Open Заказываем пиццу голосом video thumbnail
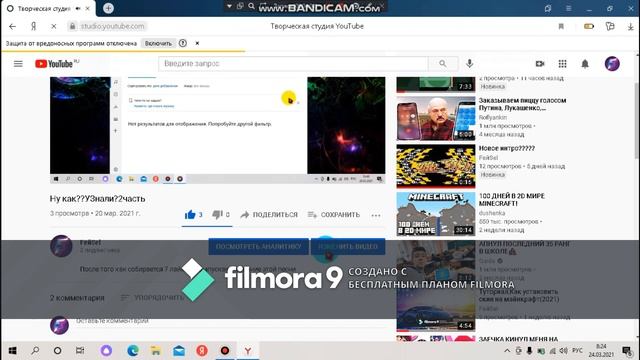This screenshot has height=360, width=640. tap(436, 118)
